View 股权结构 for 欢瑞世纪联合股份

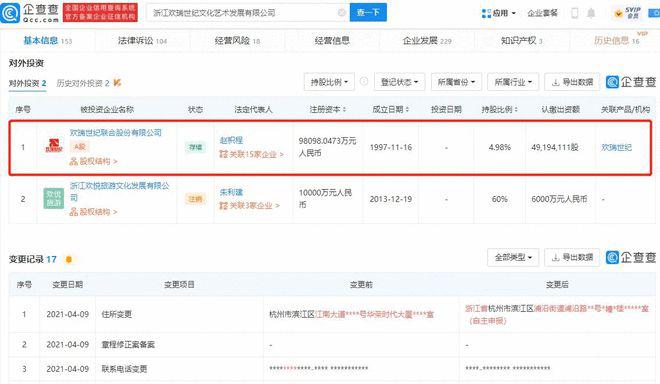pyautogui.click(x=93, y=161)
